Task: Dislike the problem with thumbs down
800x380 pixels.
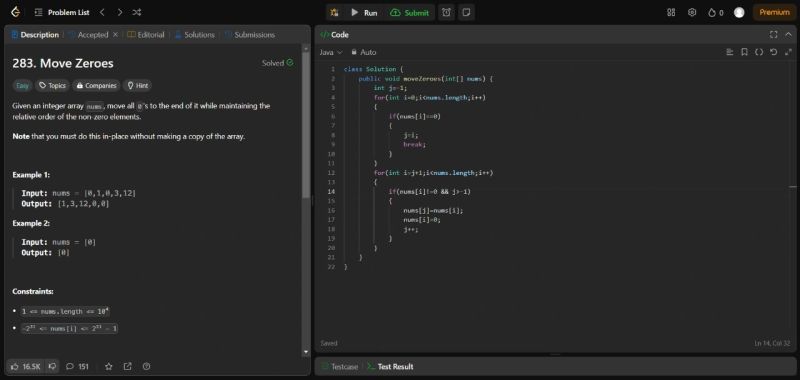Action: coord(52,366)
